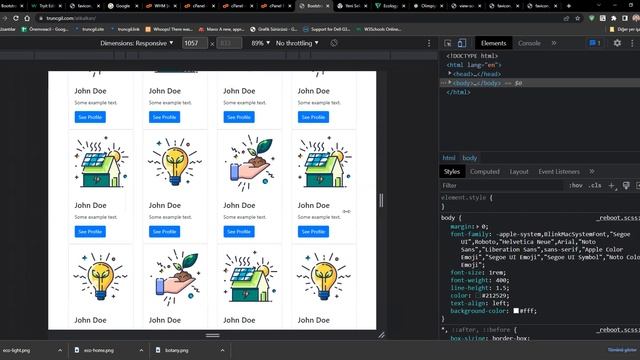Screen dimensions: 640x360
Task: Open the W3Schools Online bookmark
Action: (379, 29)
